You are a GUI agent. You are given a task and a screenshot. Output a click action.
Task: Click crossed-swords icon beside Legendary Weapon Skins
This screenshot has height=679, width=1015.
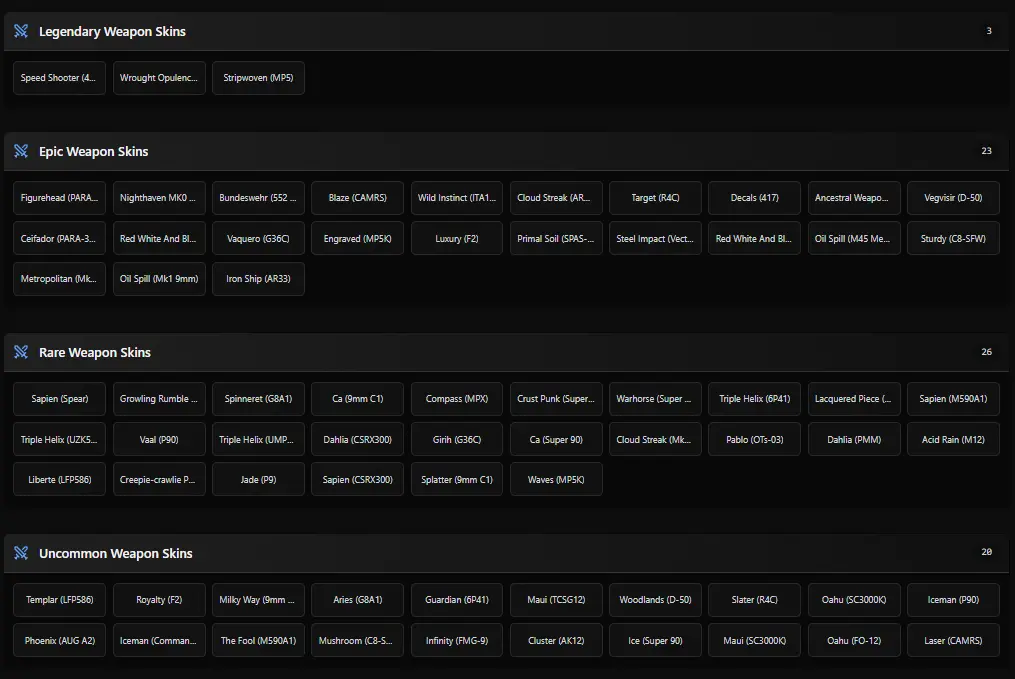(x=21, y=31)
